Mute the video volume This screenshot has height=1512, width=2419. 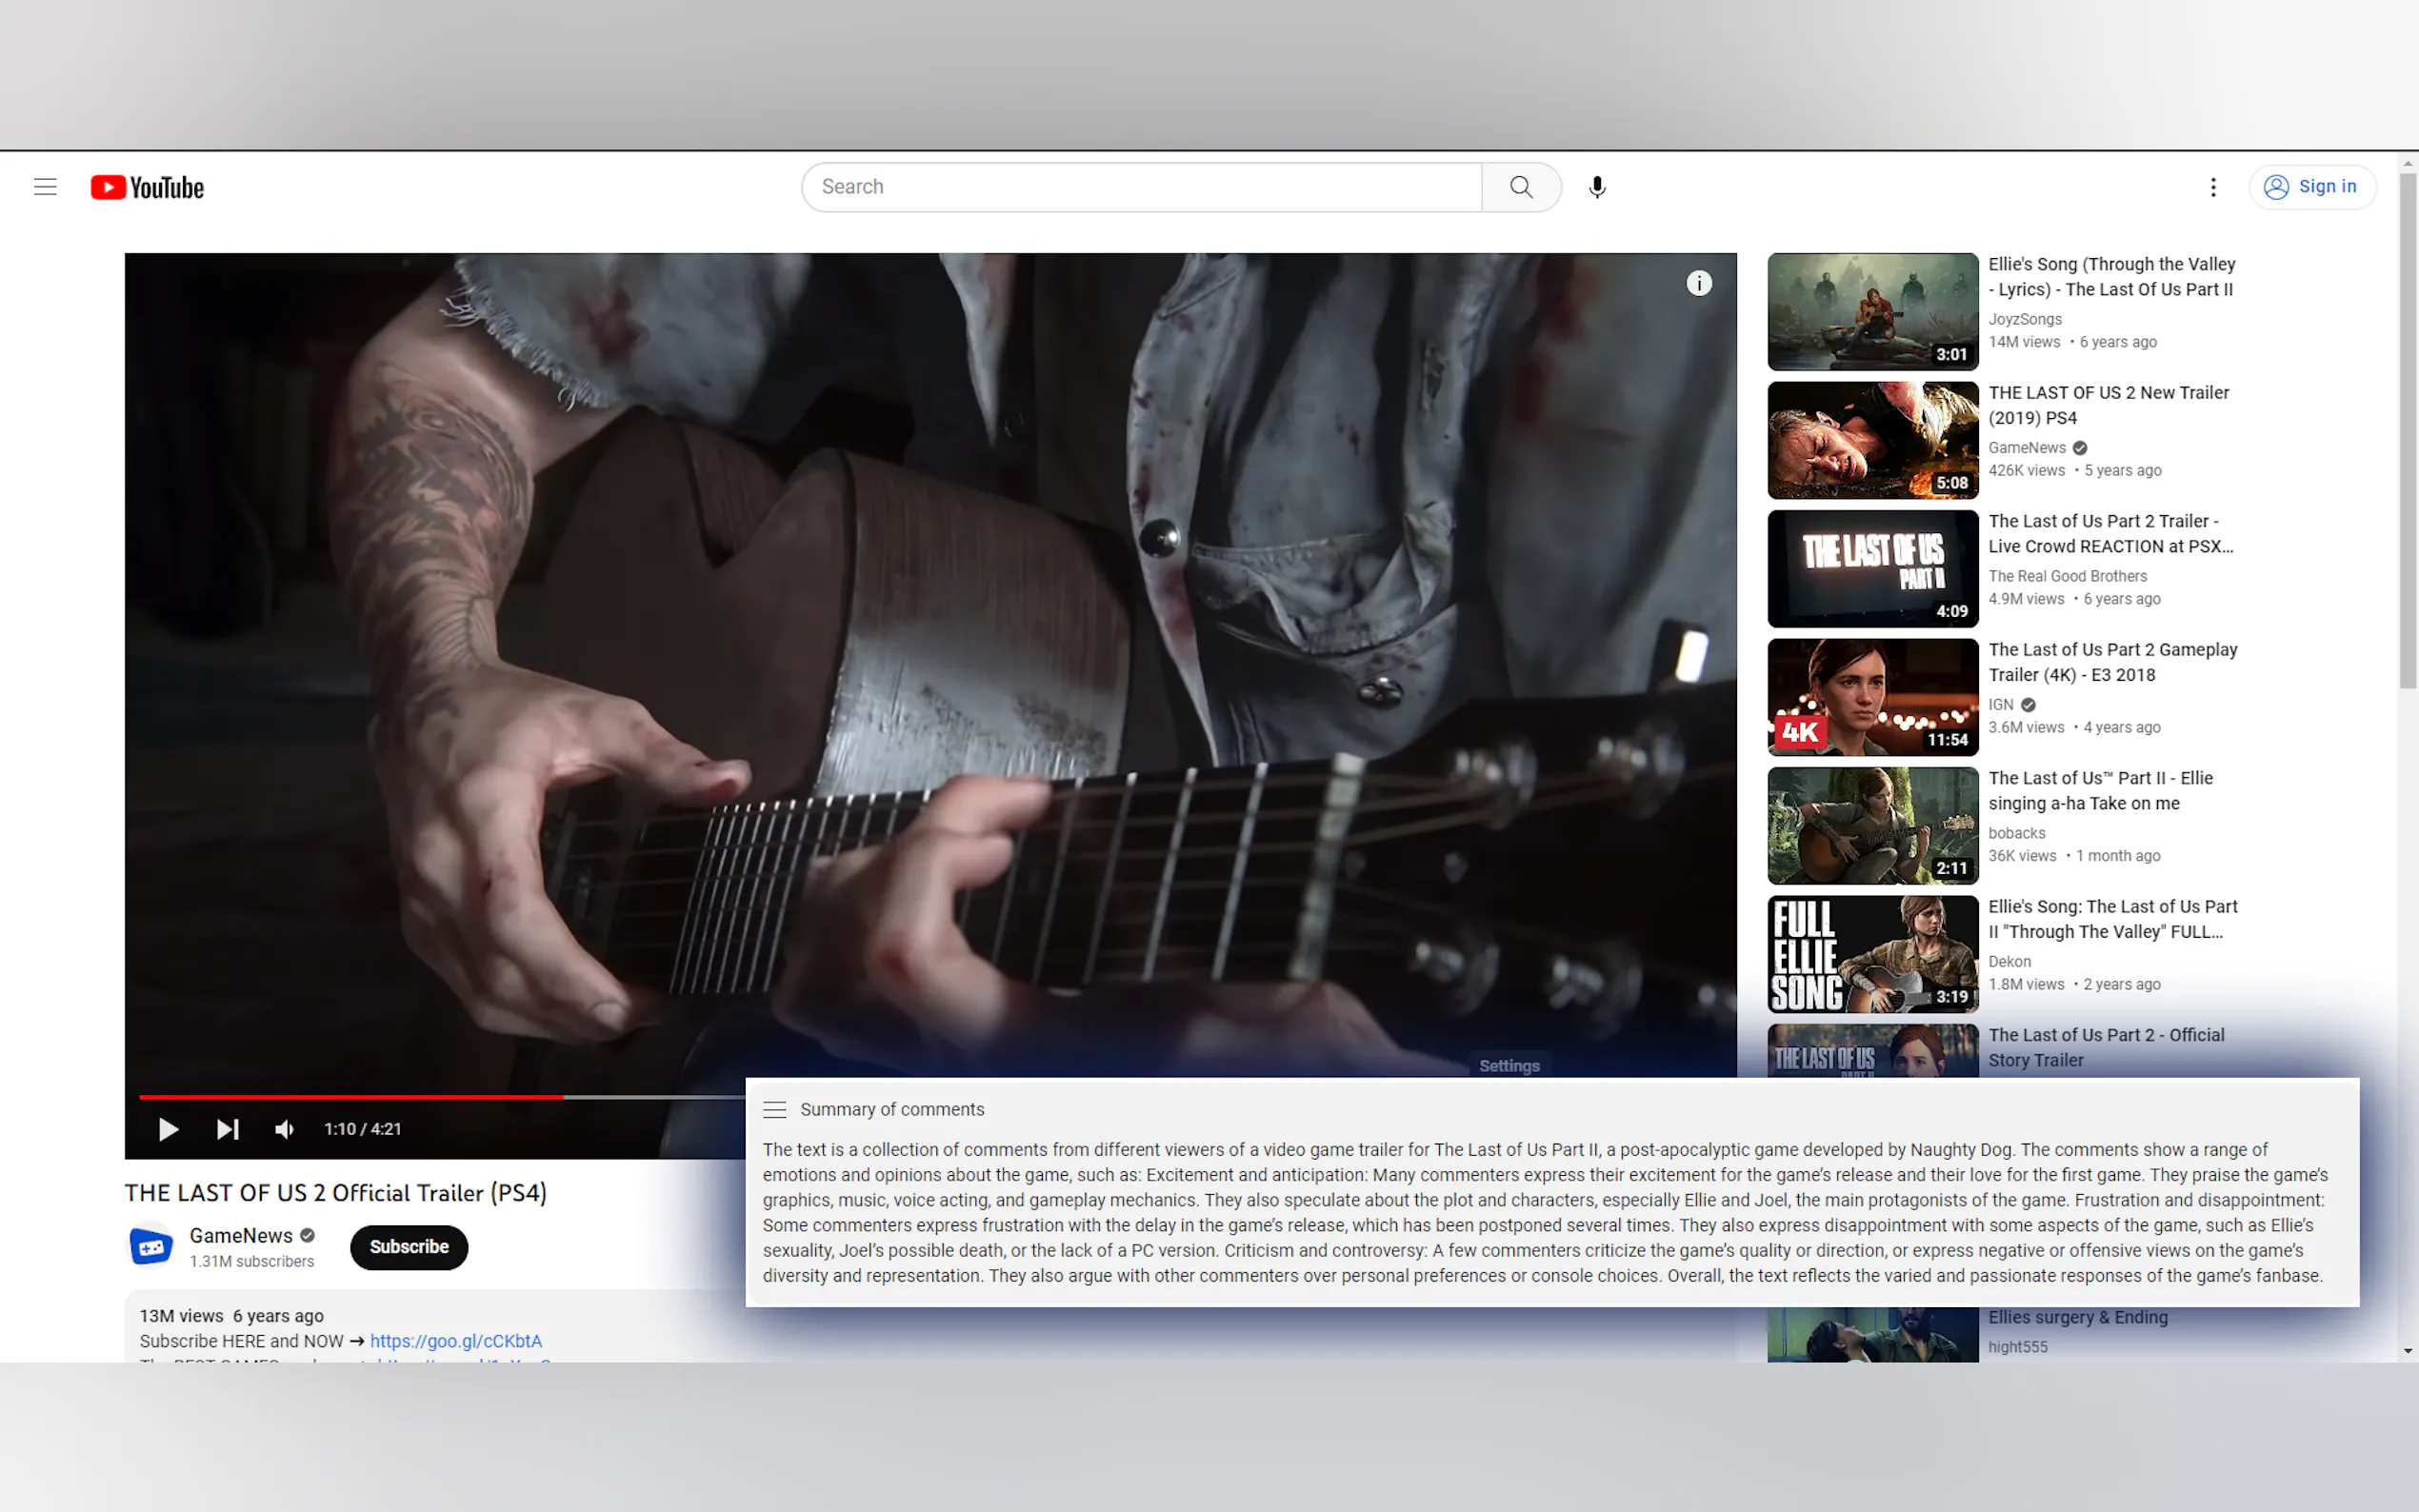pos(285,1129)
